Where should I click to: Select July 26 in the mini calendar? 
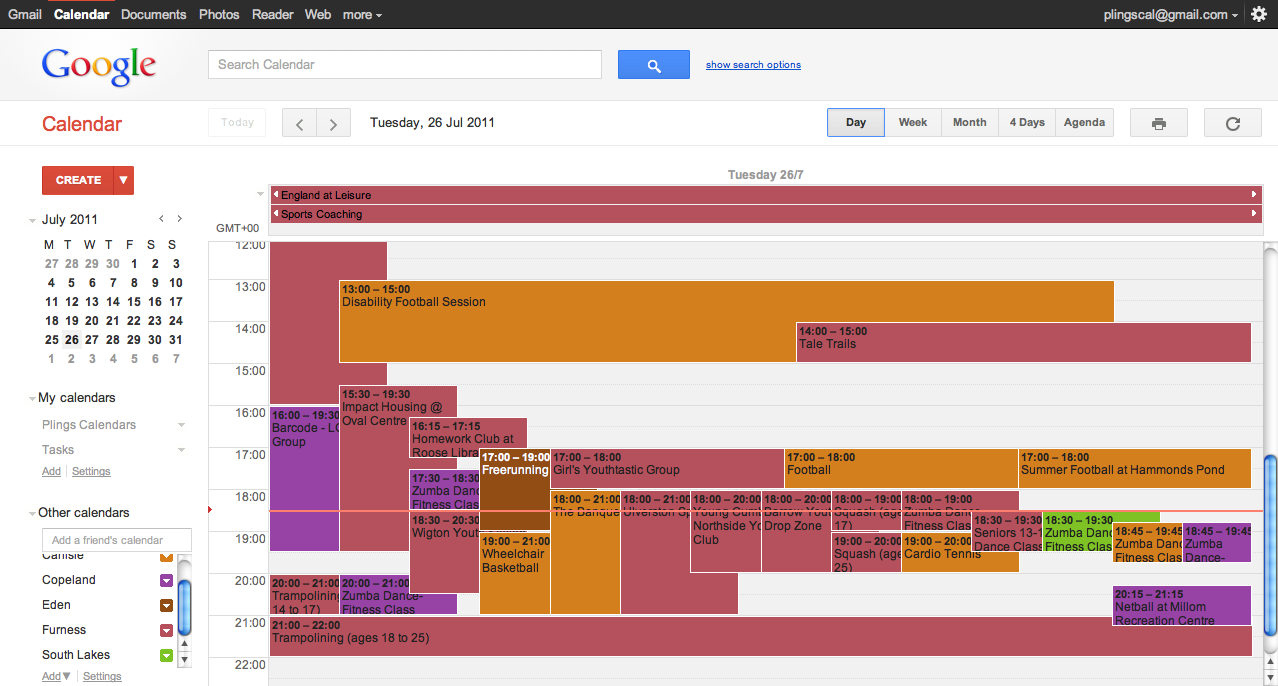[71, 340]
